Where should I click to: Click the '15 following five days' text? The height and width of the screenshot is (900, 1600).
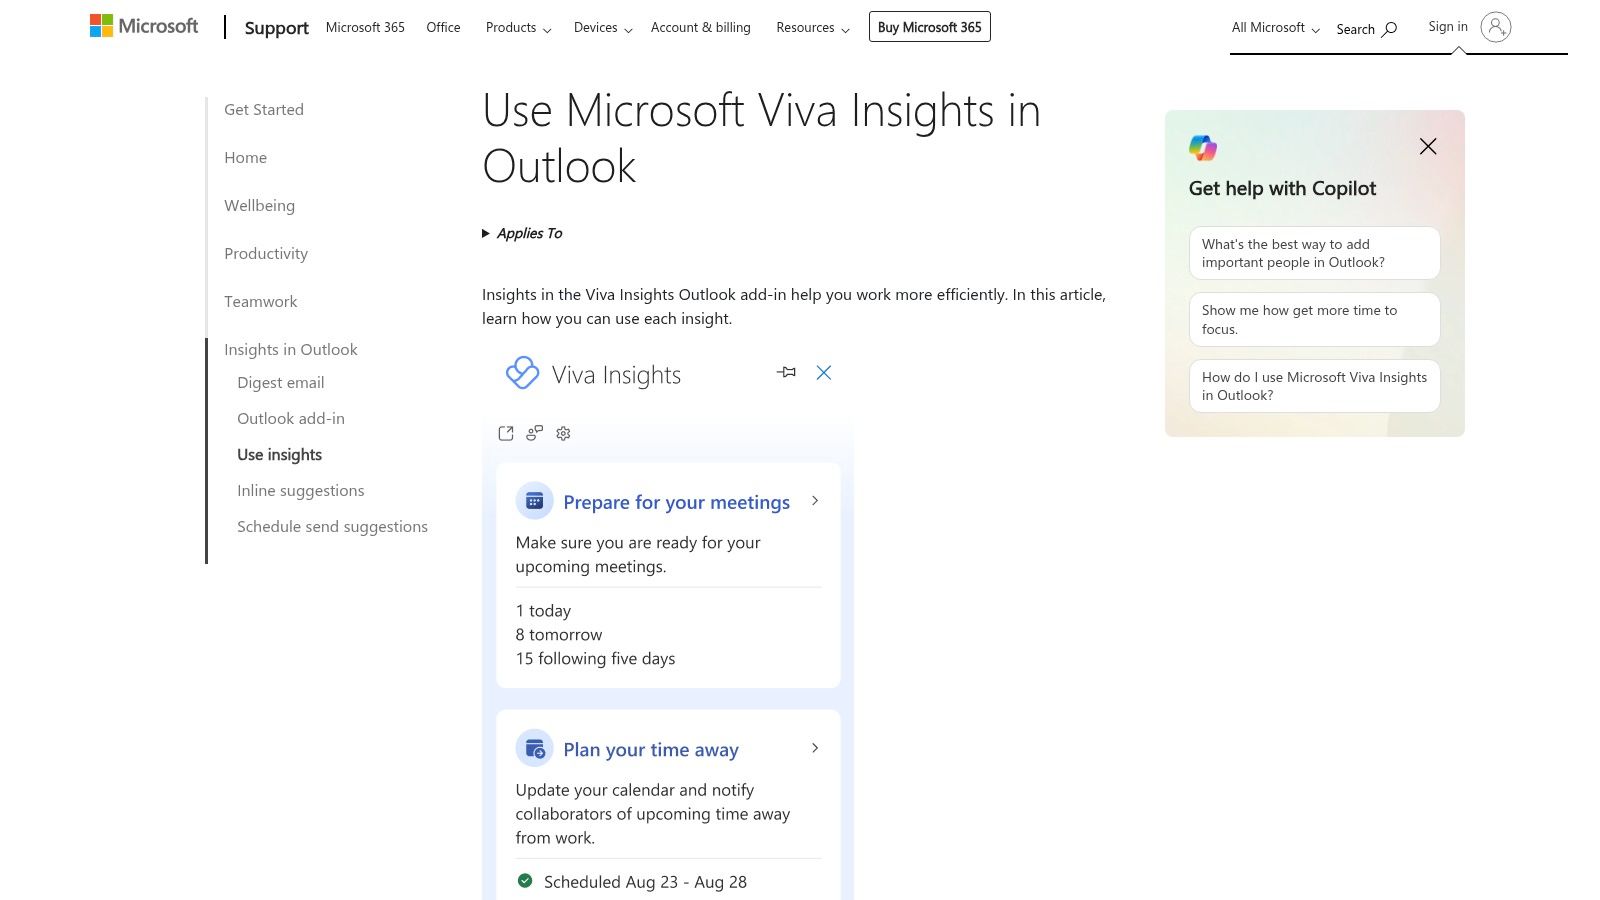click(x=595, y=659)
